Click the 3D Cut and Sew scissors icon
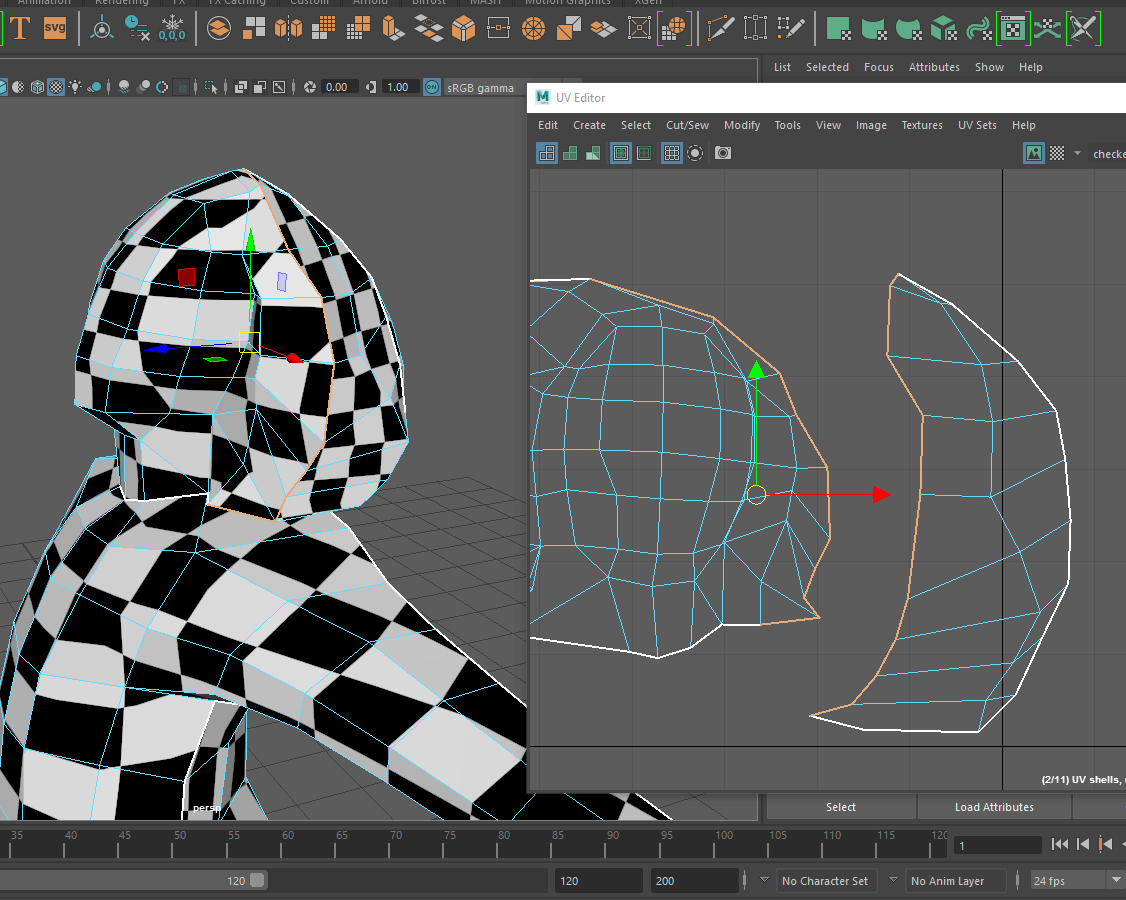The width and height of the screenshot is (1126, 900). click(1083, 29)
